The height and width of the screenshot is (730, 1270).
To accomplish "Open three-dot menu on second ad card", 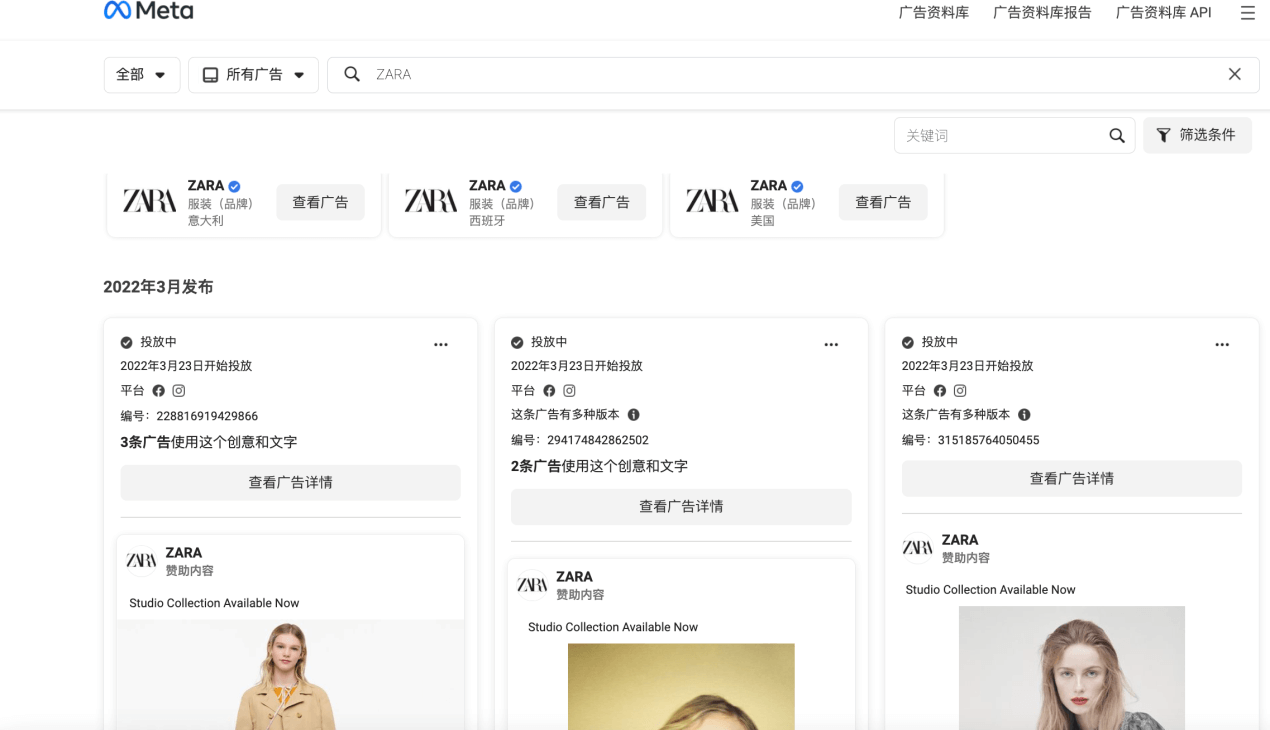I will coord(831,344).
